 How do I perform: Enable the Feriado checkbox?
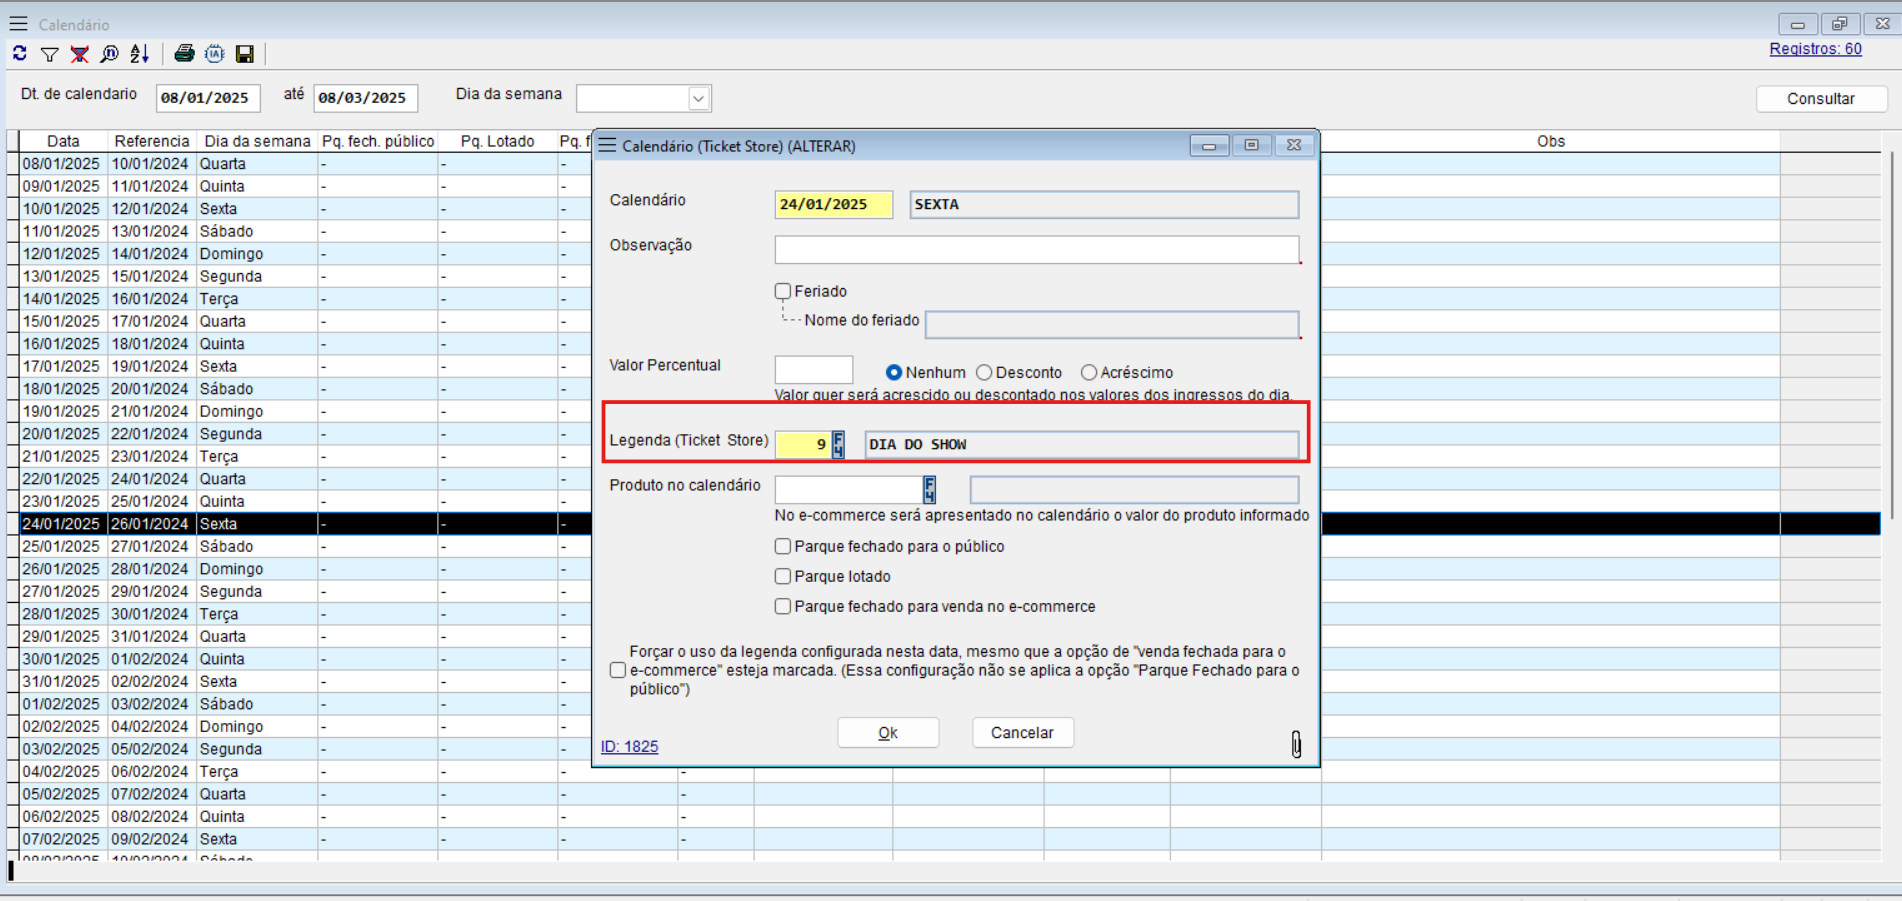[783, 291]
